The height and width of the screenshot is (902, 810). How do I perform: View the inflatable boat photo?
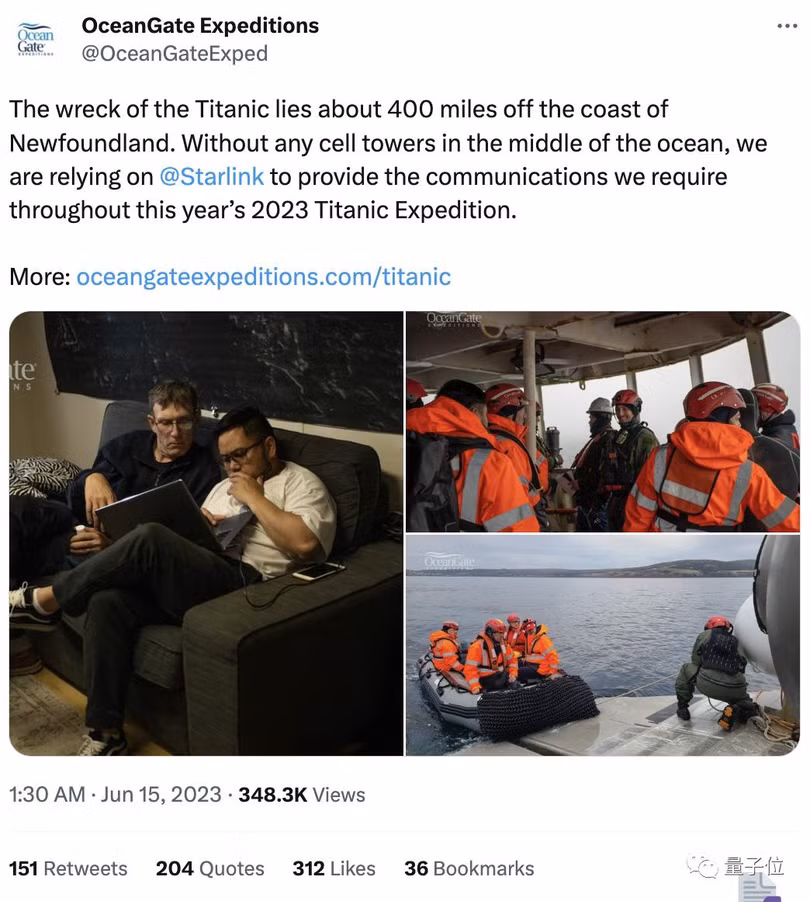coord(602,645)
